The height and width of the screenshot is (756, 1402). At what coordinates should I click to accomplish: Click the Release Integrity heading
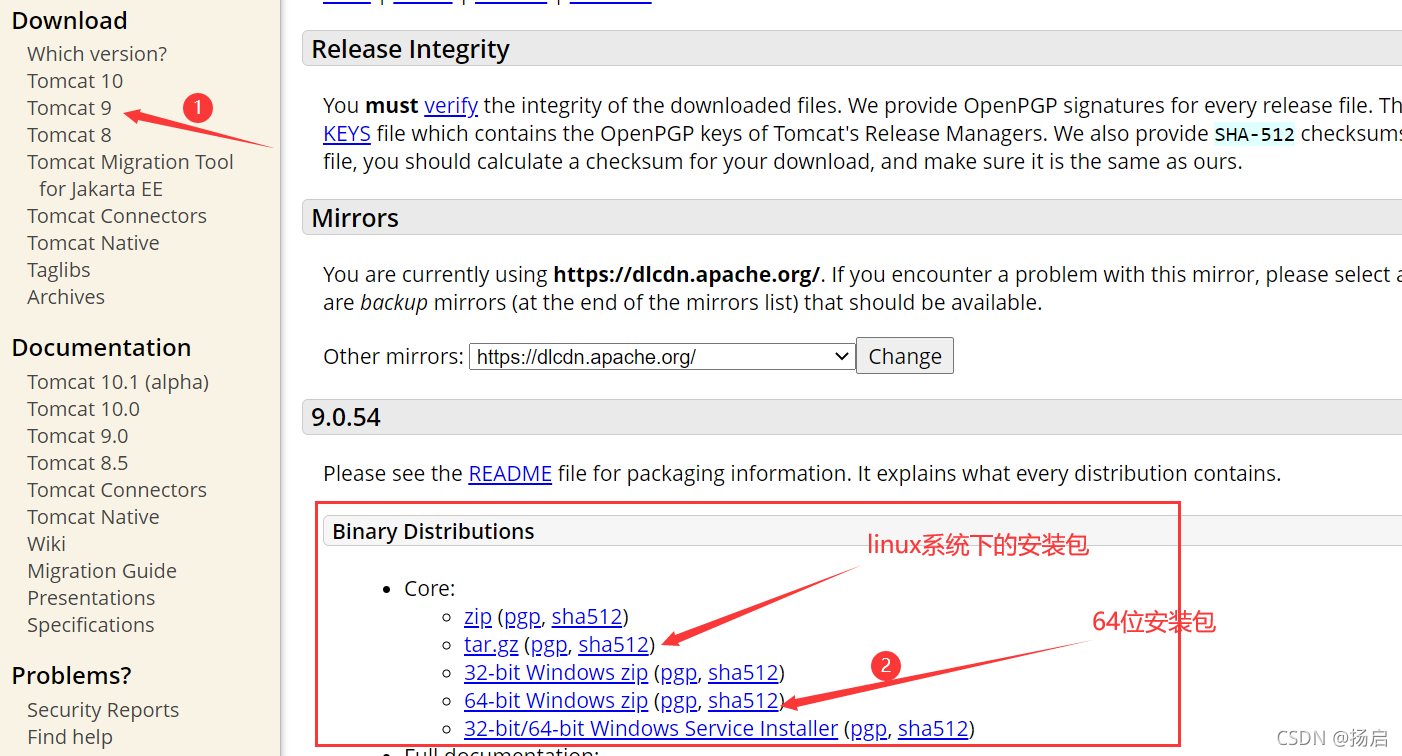pyautogui.click(x=410, y=49)
